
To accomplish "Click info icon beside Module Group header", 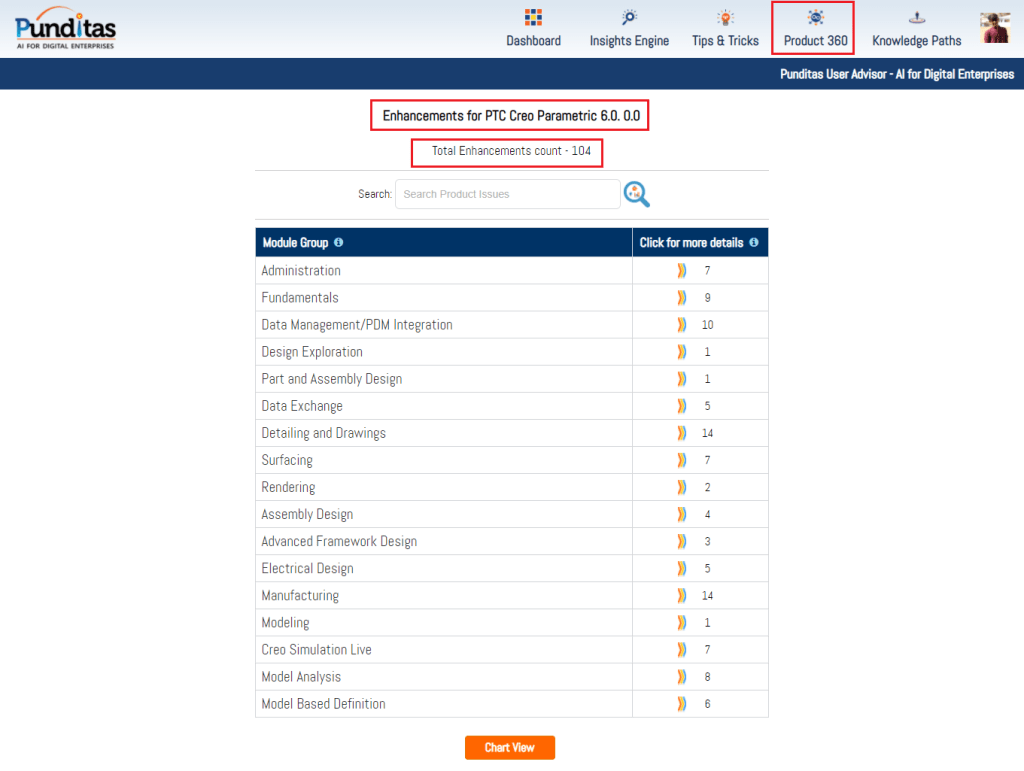I will coord(338,243).
